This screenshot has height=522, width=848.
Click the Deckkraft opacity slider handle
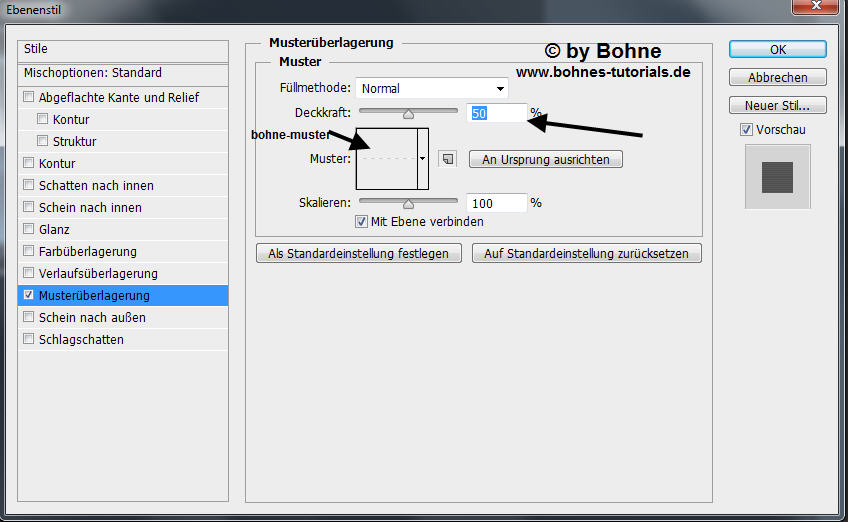pyautogui.click(x=408, y=114)
